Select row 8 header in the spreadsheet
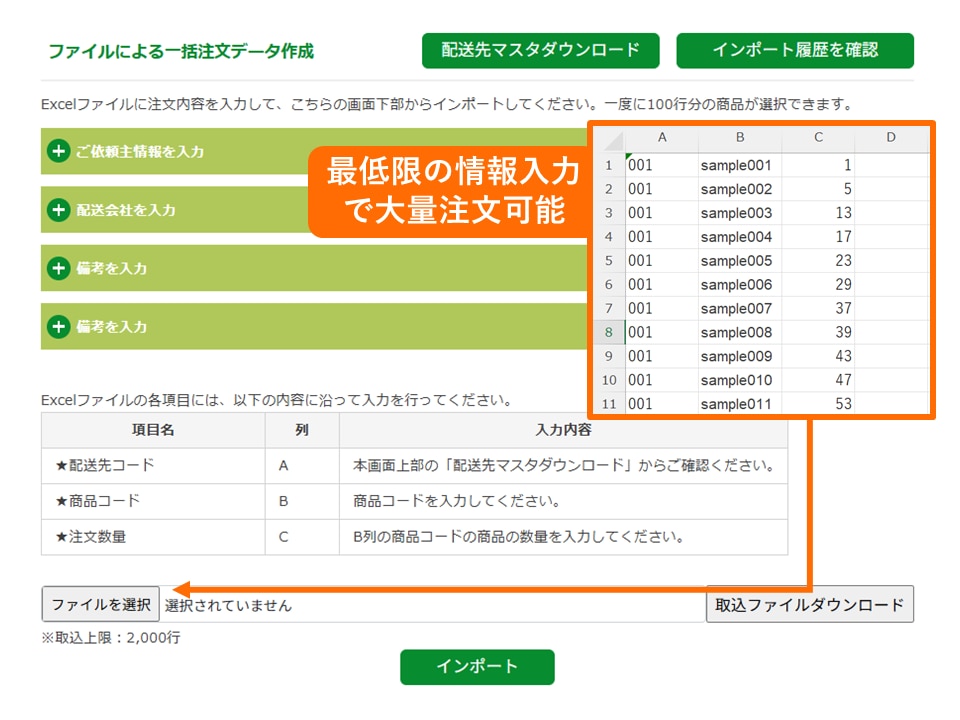Image resolution: width=960 pixels, height=720 pixels. coord(609,332)
